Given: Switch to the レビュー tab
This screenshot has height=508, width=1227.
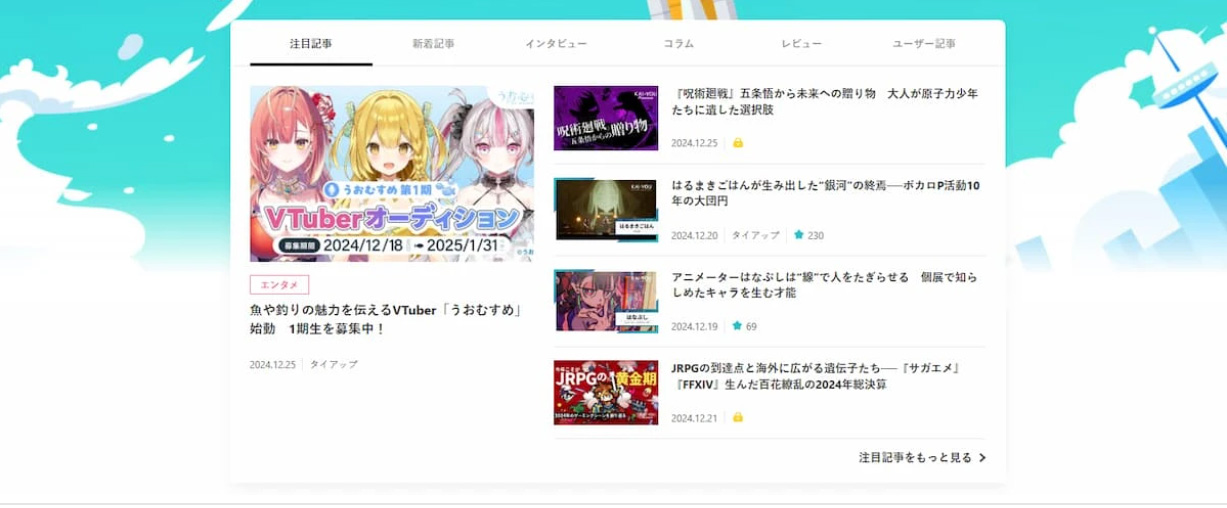Looking at the screenshot, I should pos(801,44).
